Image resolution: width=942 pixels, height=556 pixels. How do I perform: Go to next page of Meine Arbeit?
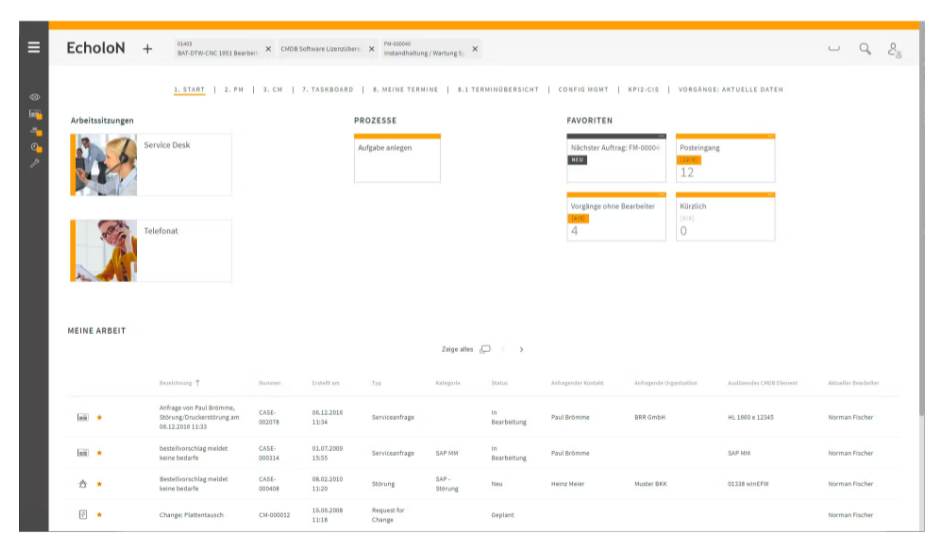click(521, 350)
